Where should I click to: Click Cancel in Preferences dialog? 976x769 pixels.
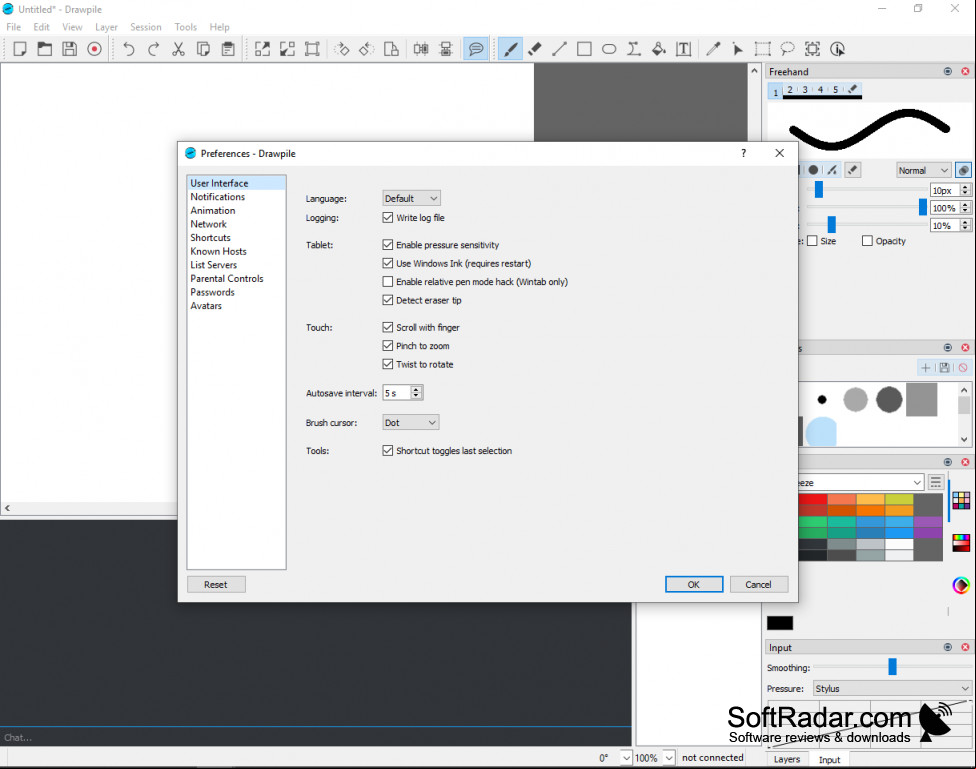pyautogui.click(x=758, y=584)
